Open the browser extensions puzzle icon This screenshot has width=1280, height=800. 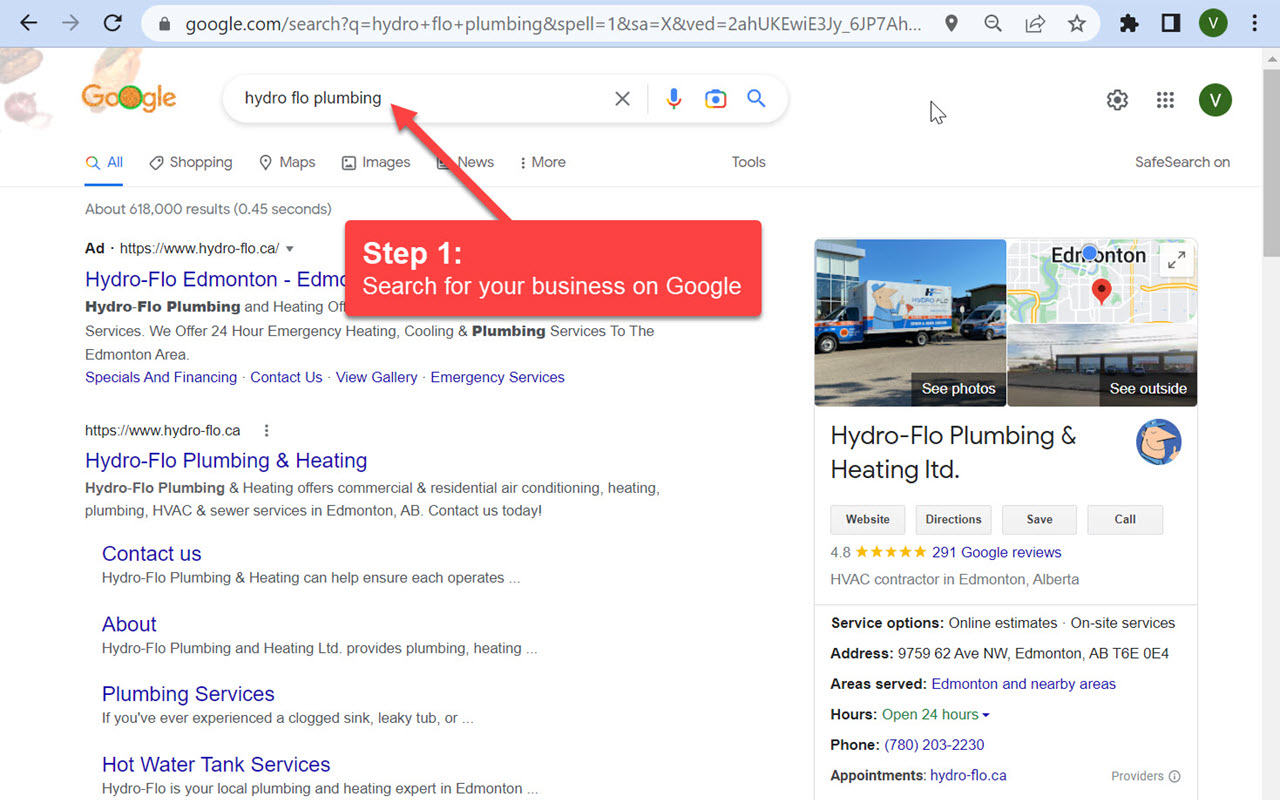[1128, 24]
